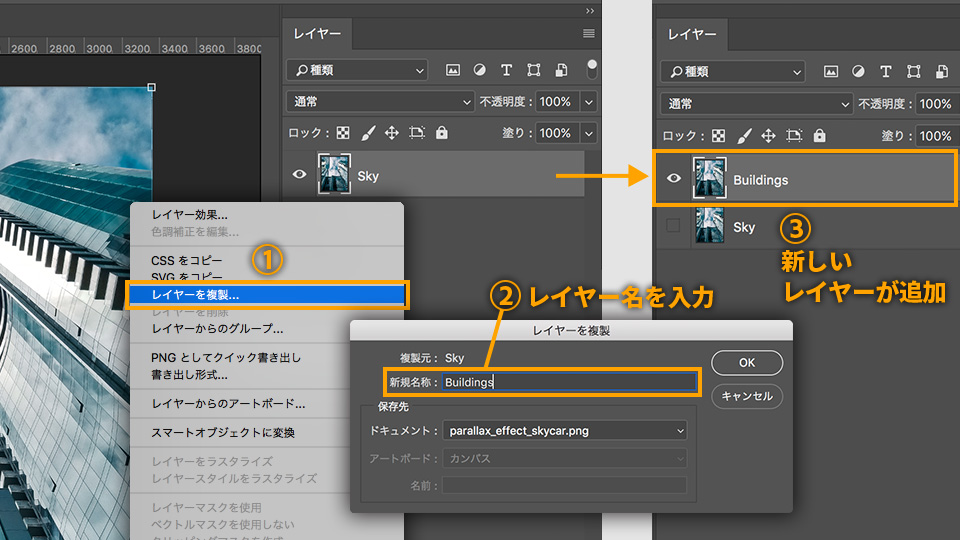Viewport: 960px width, 540px height.
Task: Click transform handle at canvas image corner
Action: [x=151, y=88]
